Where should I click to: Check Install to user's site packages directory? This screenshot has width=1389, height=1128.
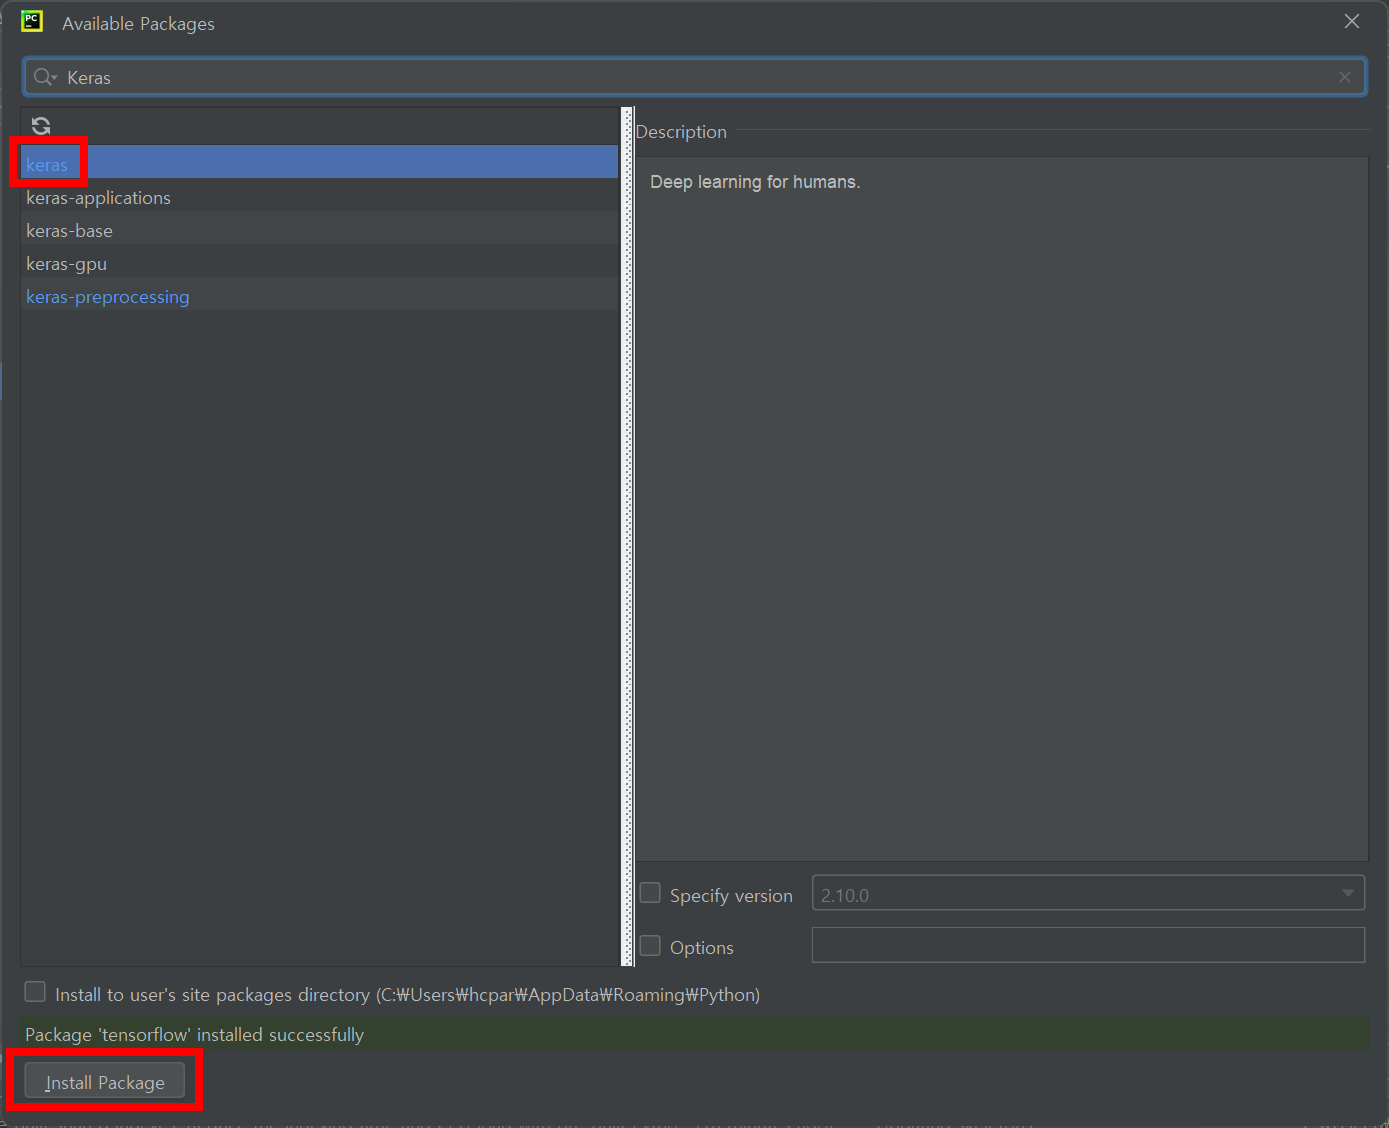[35, 992]
